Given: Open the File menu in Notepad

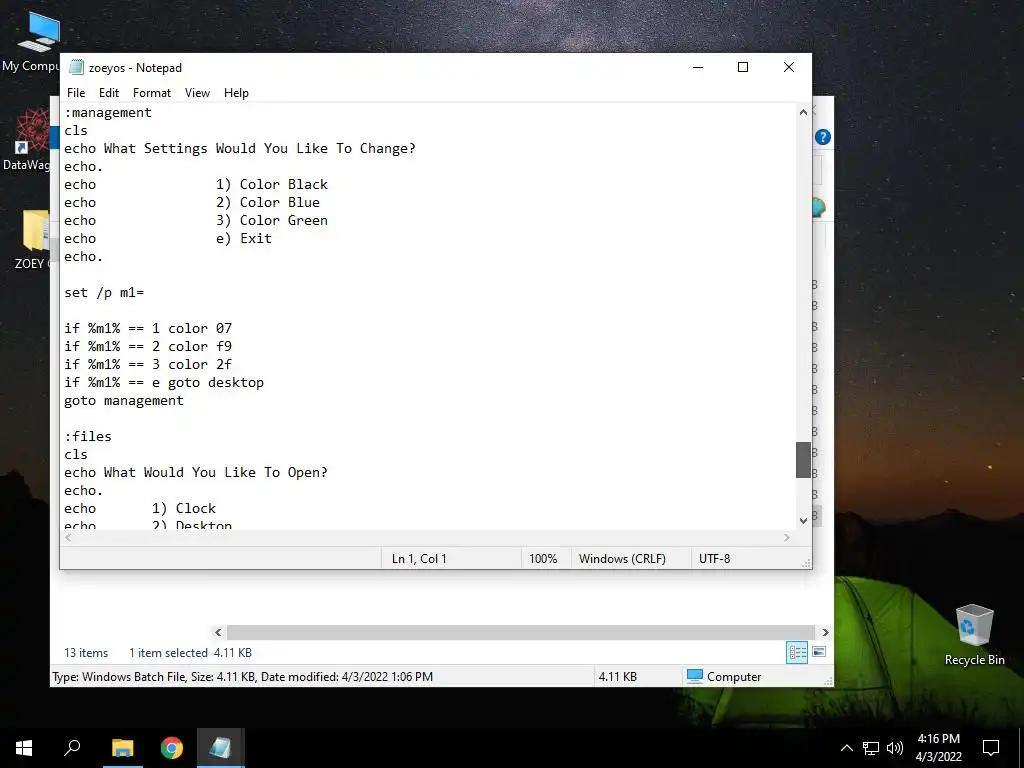Looking at the screenshot, I should click(x=76, y=93).
